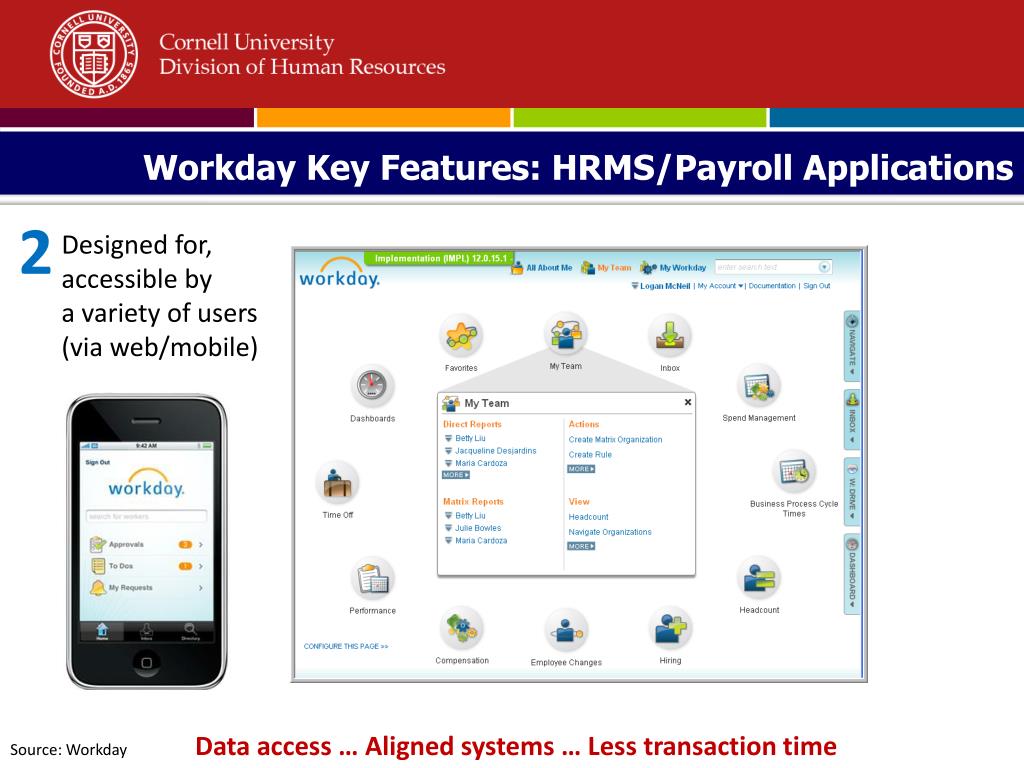Switch to the My Team top tab
The height and width of the screenshot is (768, 1024).
606,268
